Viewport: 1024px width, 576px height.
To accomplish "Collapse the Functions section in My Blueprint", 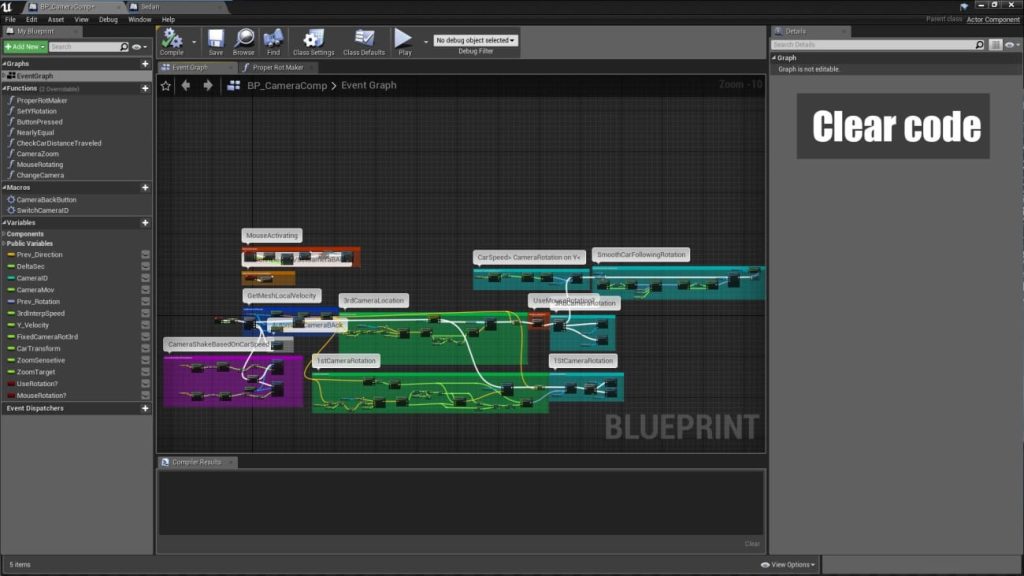I will [x=4, y=88].
